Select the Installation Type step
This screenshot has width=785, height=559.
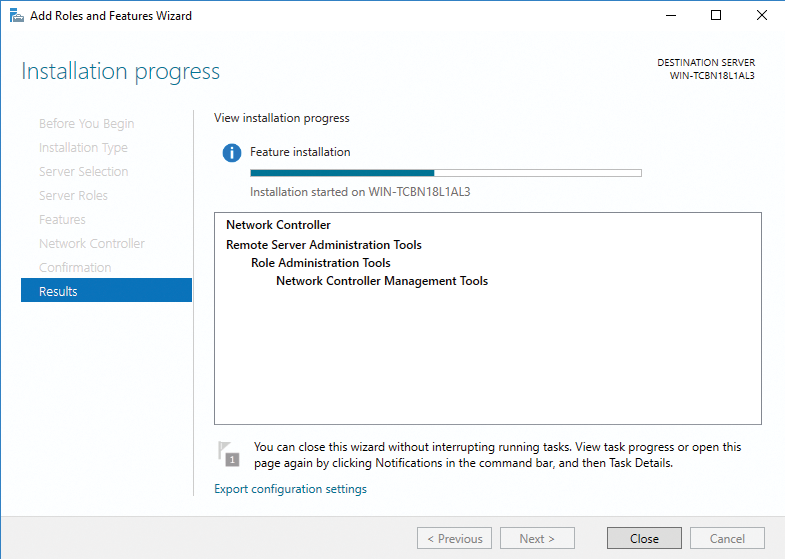point(83,148)
